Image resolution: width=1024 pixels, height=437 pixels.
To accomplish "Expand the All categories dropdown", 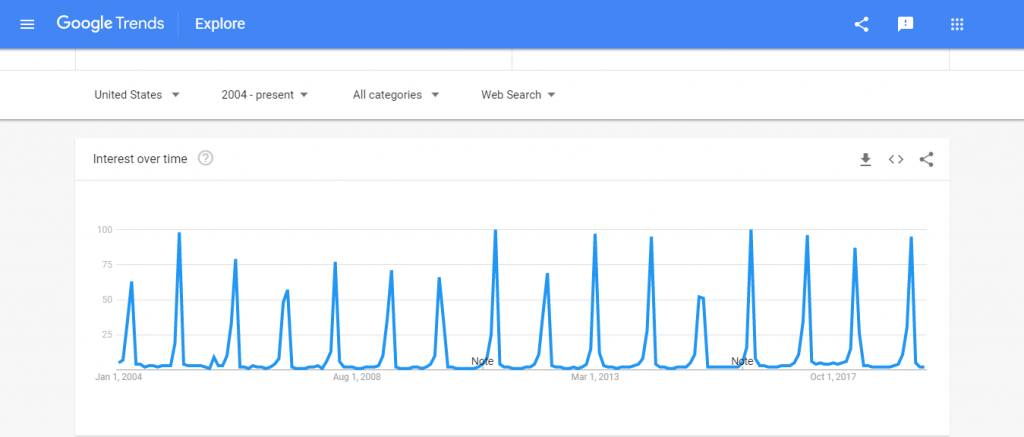I will (x=395, y=95).
